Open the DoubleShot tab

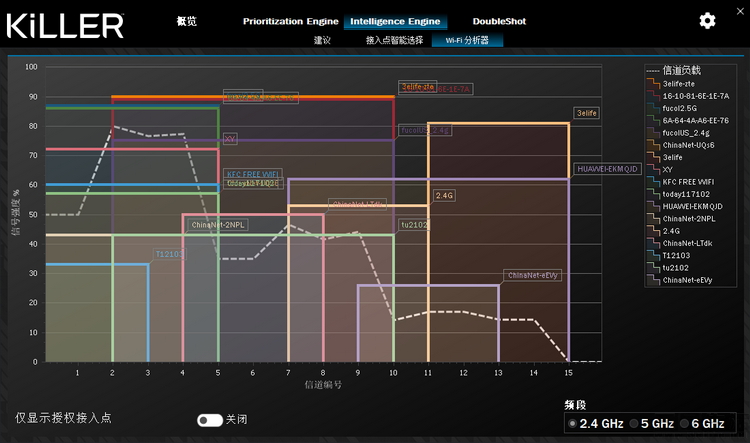499,21
